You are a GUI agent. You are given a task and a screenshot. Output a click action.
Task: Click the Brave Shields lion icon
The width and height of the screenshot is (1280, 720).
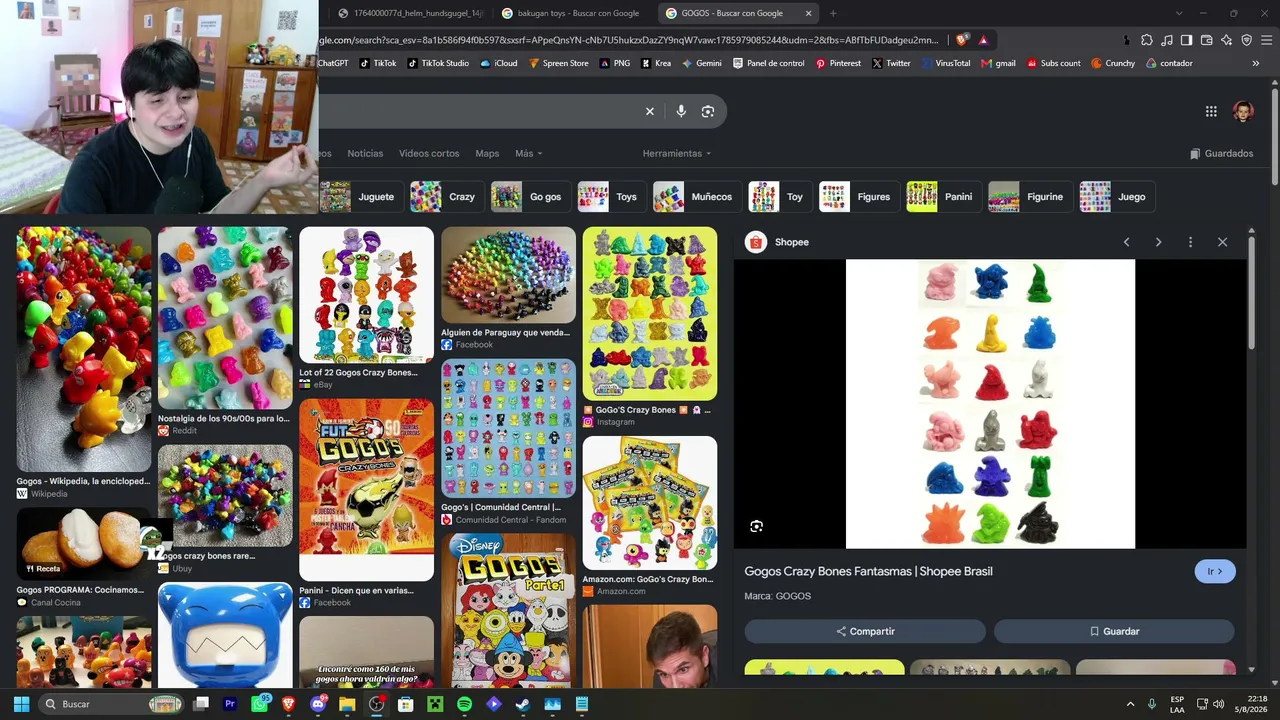click(x=962, y=40)
